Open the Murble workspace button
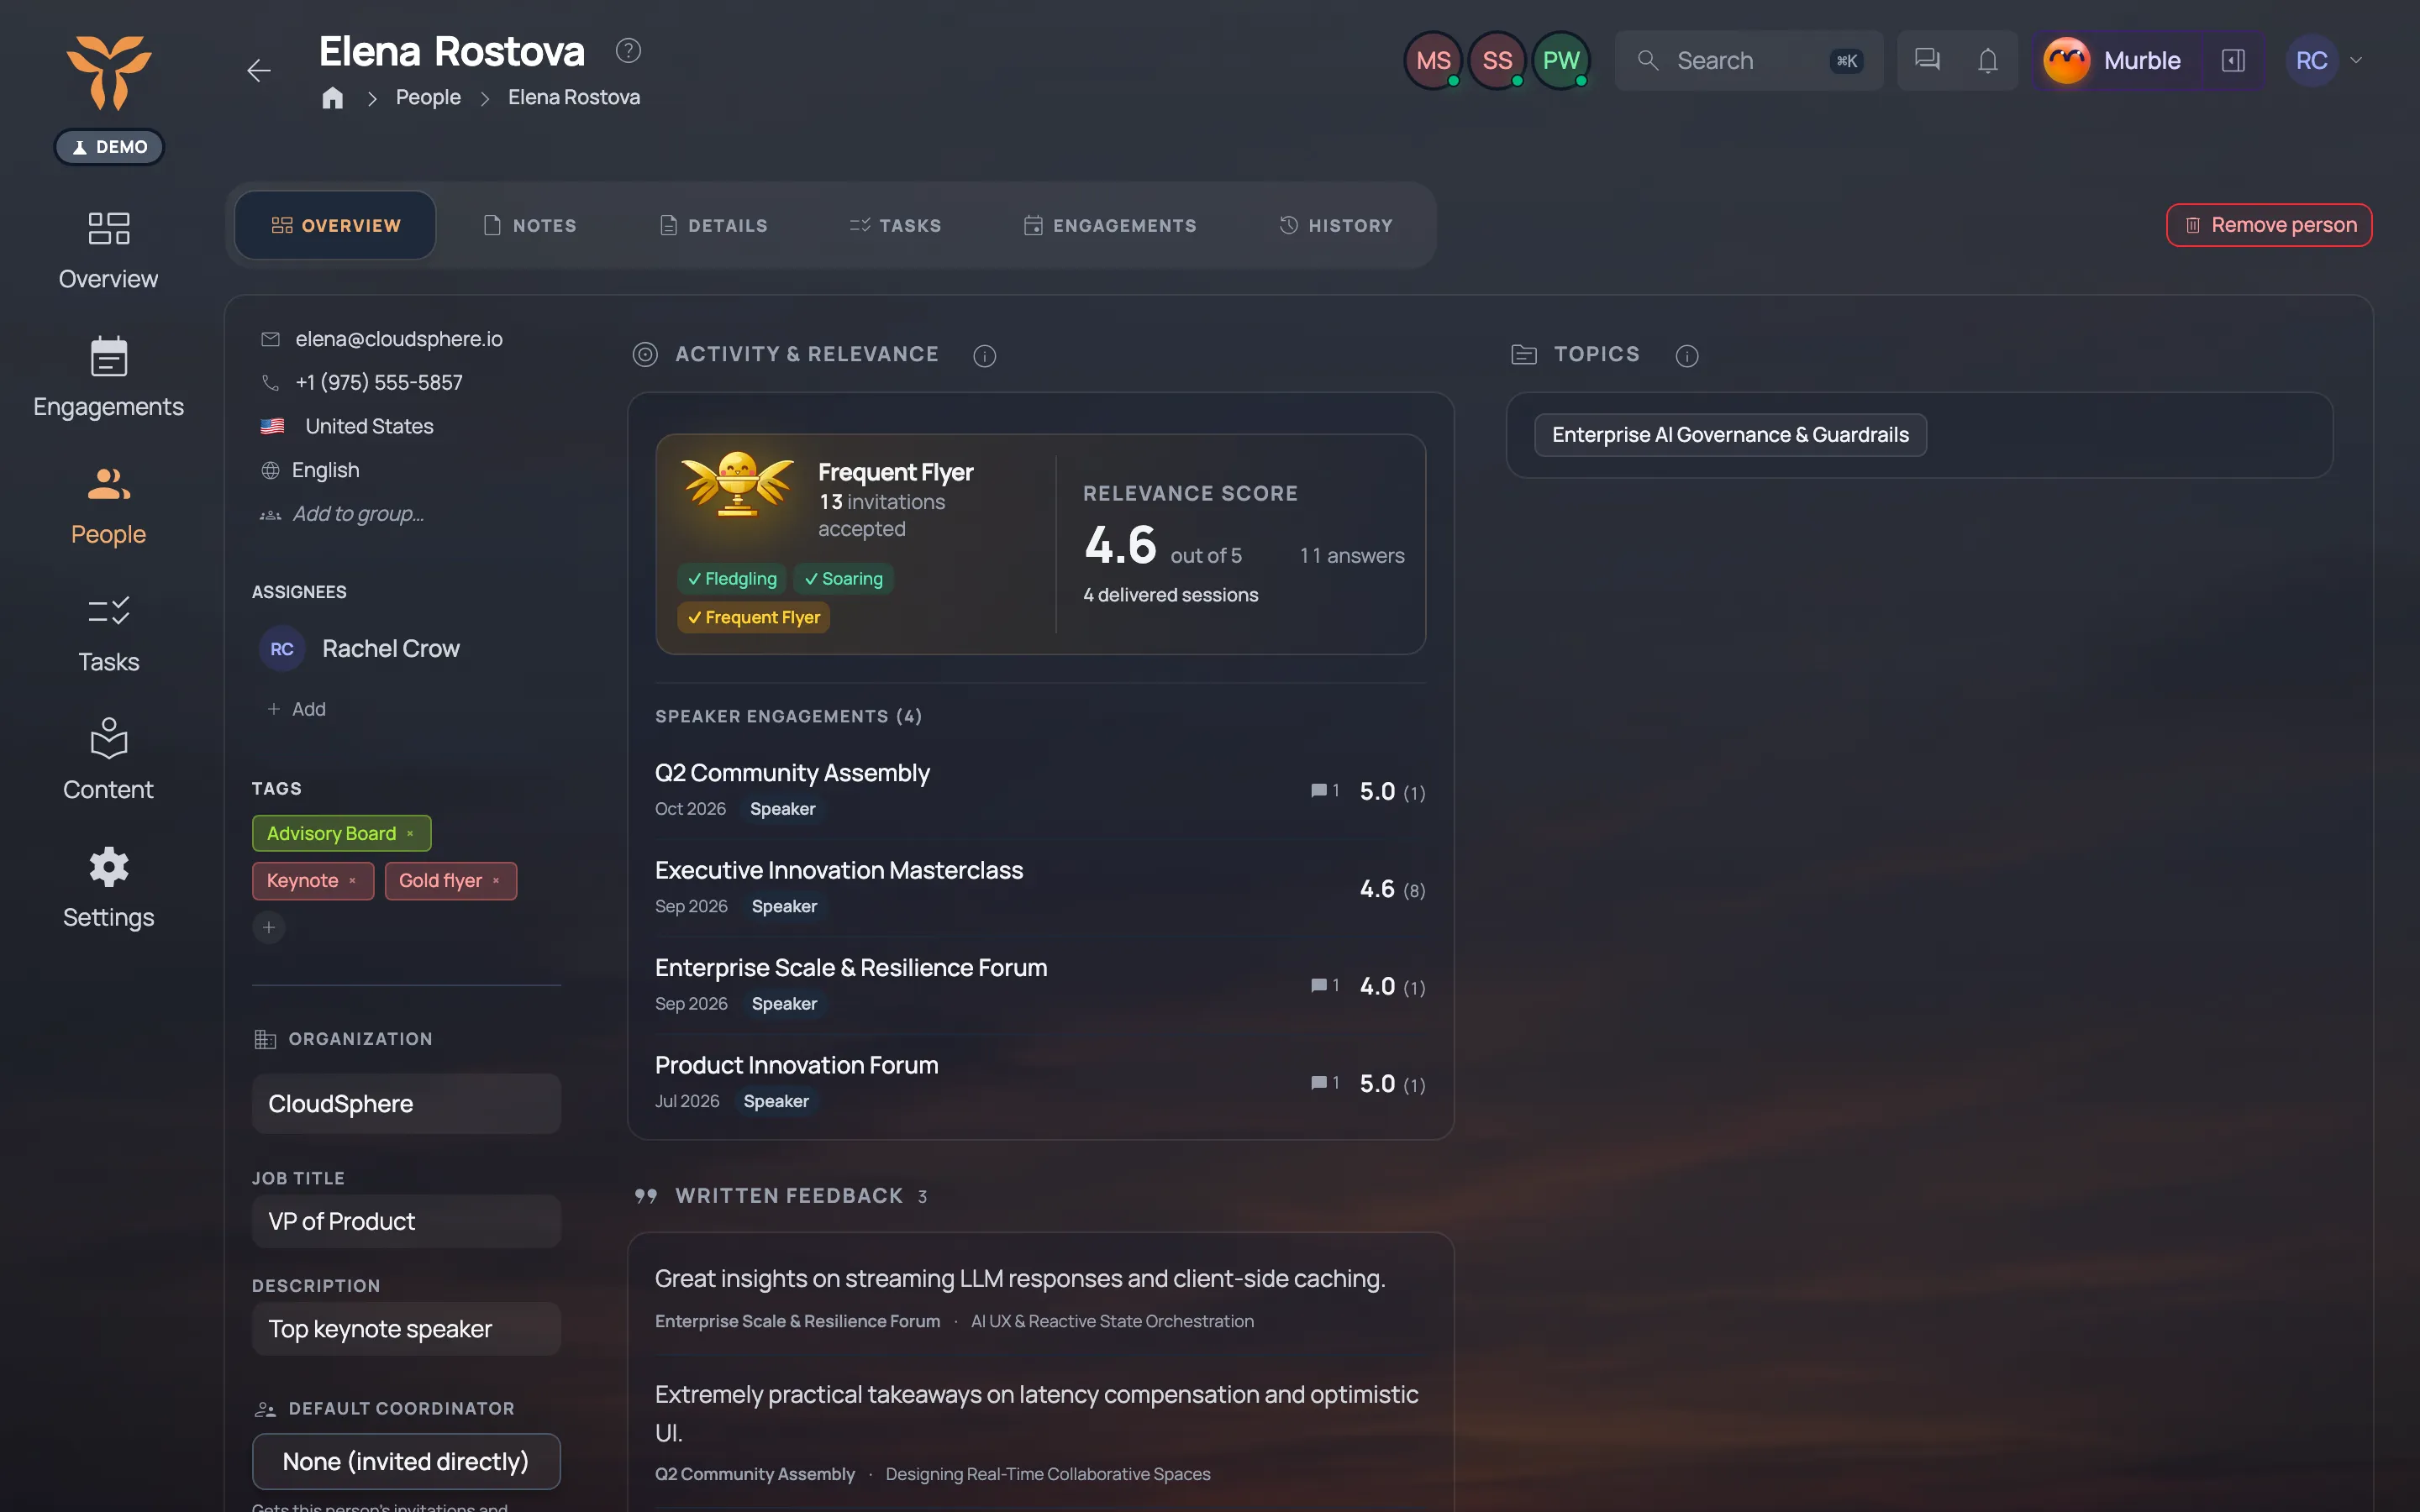The image size is (2420, 1512). (2114, 60)
